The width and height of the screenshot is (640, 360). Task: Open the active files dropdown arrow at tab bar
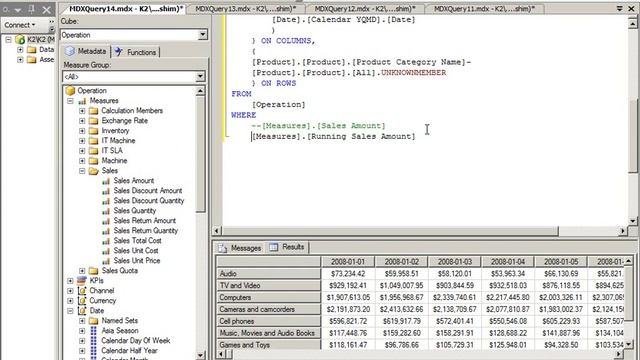pyautogui.click(x=620, y=9)
